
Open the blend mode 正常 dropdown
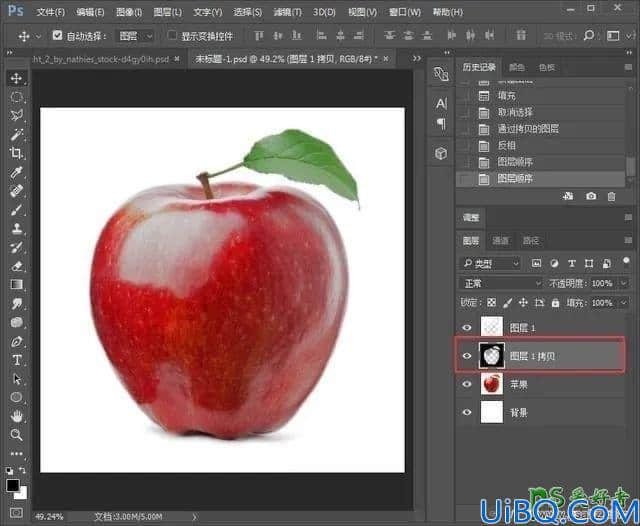[501, 283]
